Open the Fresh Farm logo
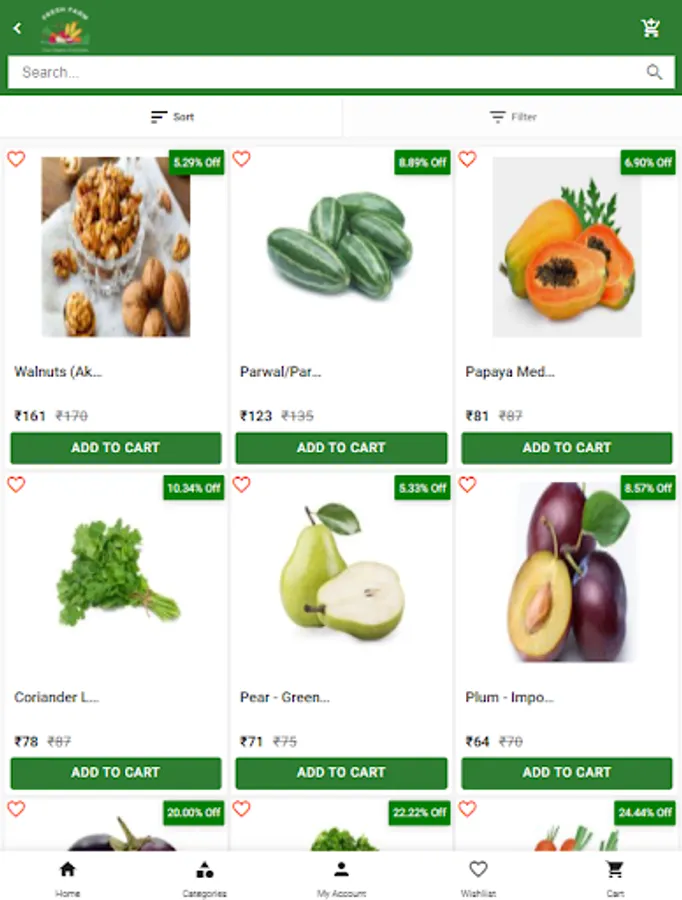Screen dimensions: 682x900 tap(65, 29)
